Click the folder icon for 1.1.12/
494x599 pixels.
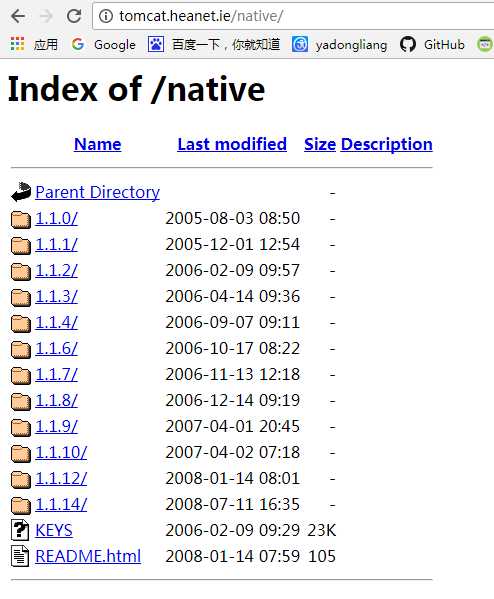click(21, 479)
